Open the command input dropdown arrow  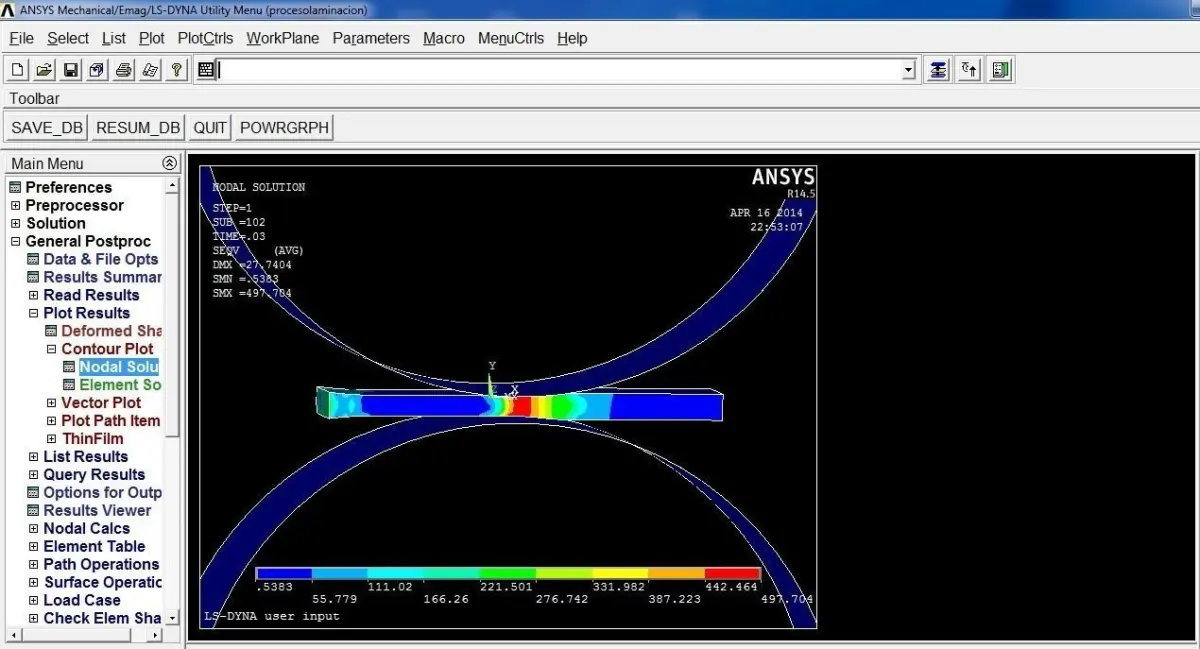908,70
